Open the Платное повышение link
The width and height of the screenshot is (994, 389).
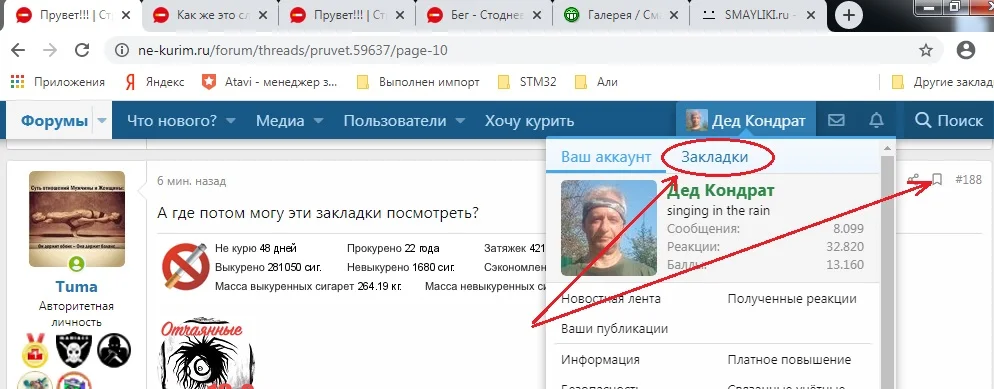(789, 360)
